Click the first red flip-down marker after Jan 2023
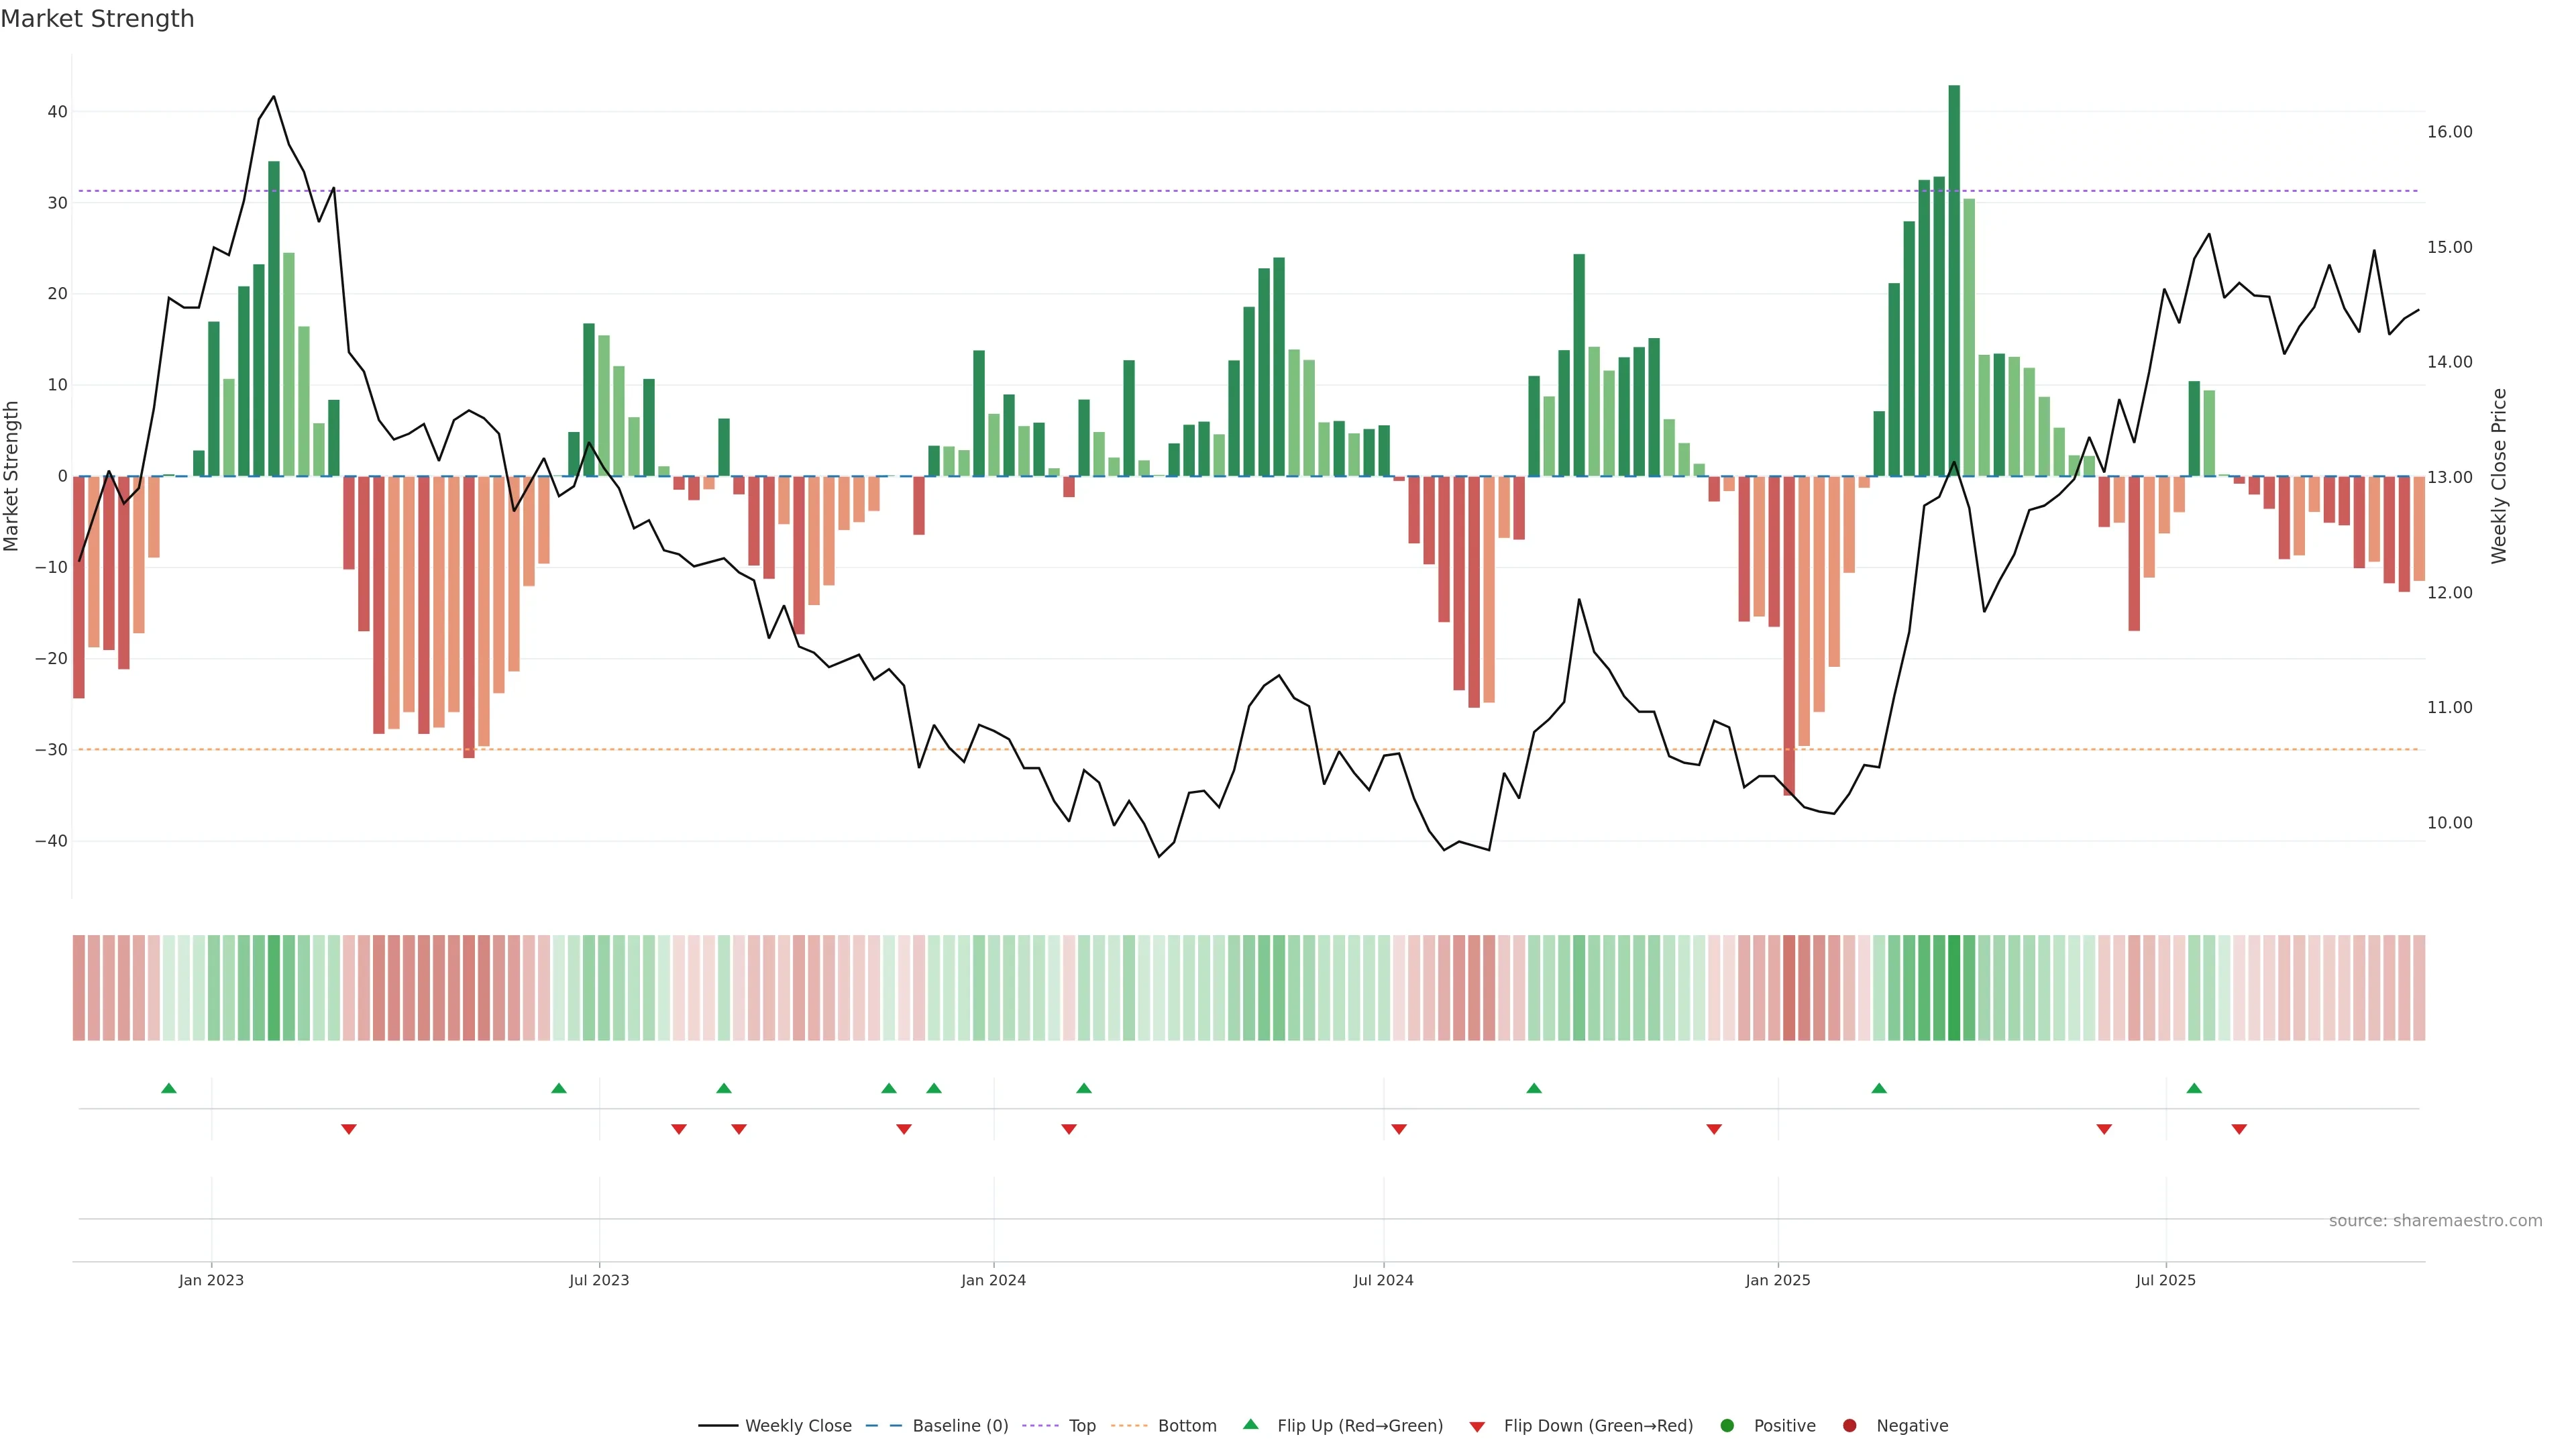The width and height of the screenshot is (2576, 1449). (349, 1129)
